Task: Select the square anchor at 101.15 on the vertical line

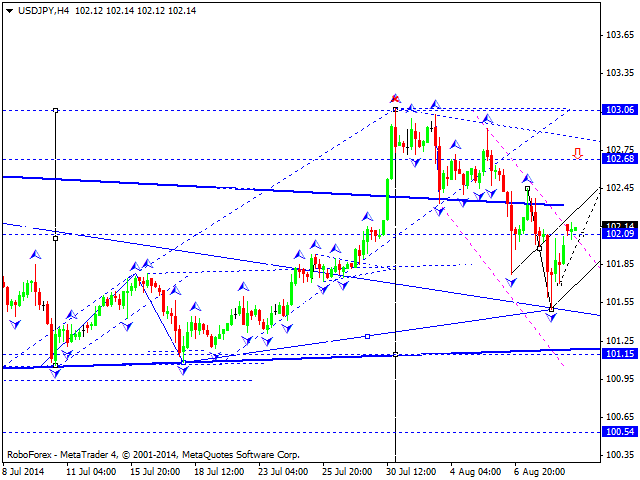Action: click(395, 354)
